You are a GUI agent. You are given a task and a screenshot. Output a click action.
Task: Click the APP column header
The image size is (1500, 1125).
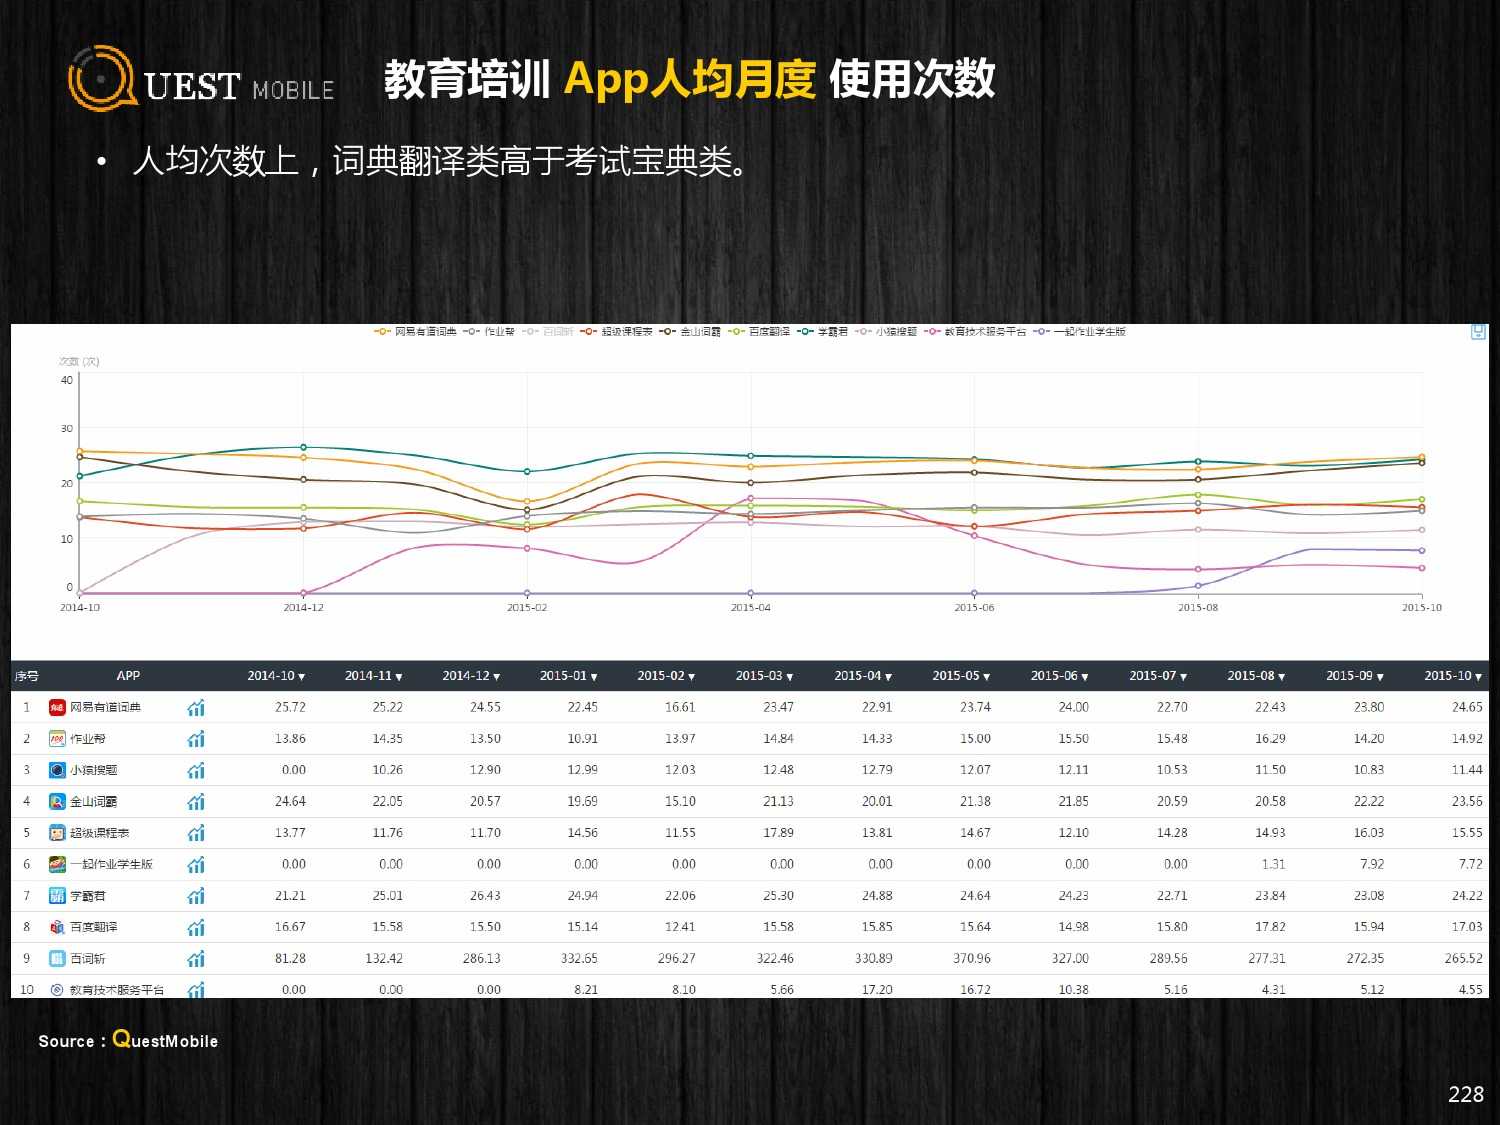[128, 676]
